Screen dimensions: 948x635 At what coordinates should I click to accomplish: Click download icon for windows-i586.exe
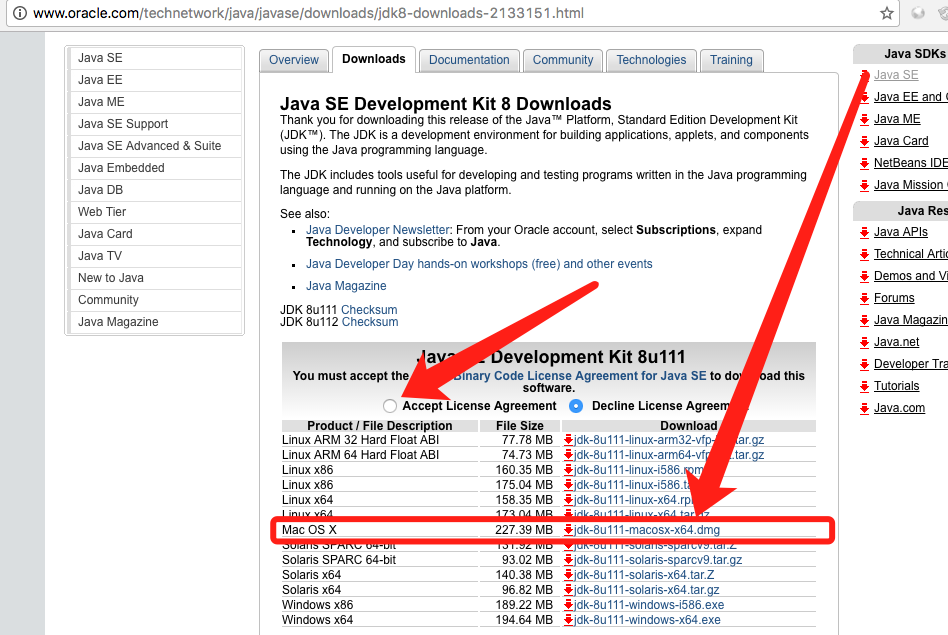pos(568,605)
